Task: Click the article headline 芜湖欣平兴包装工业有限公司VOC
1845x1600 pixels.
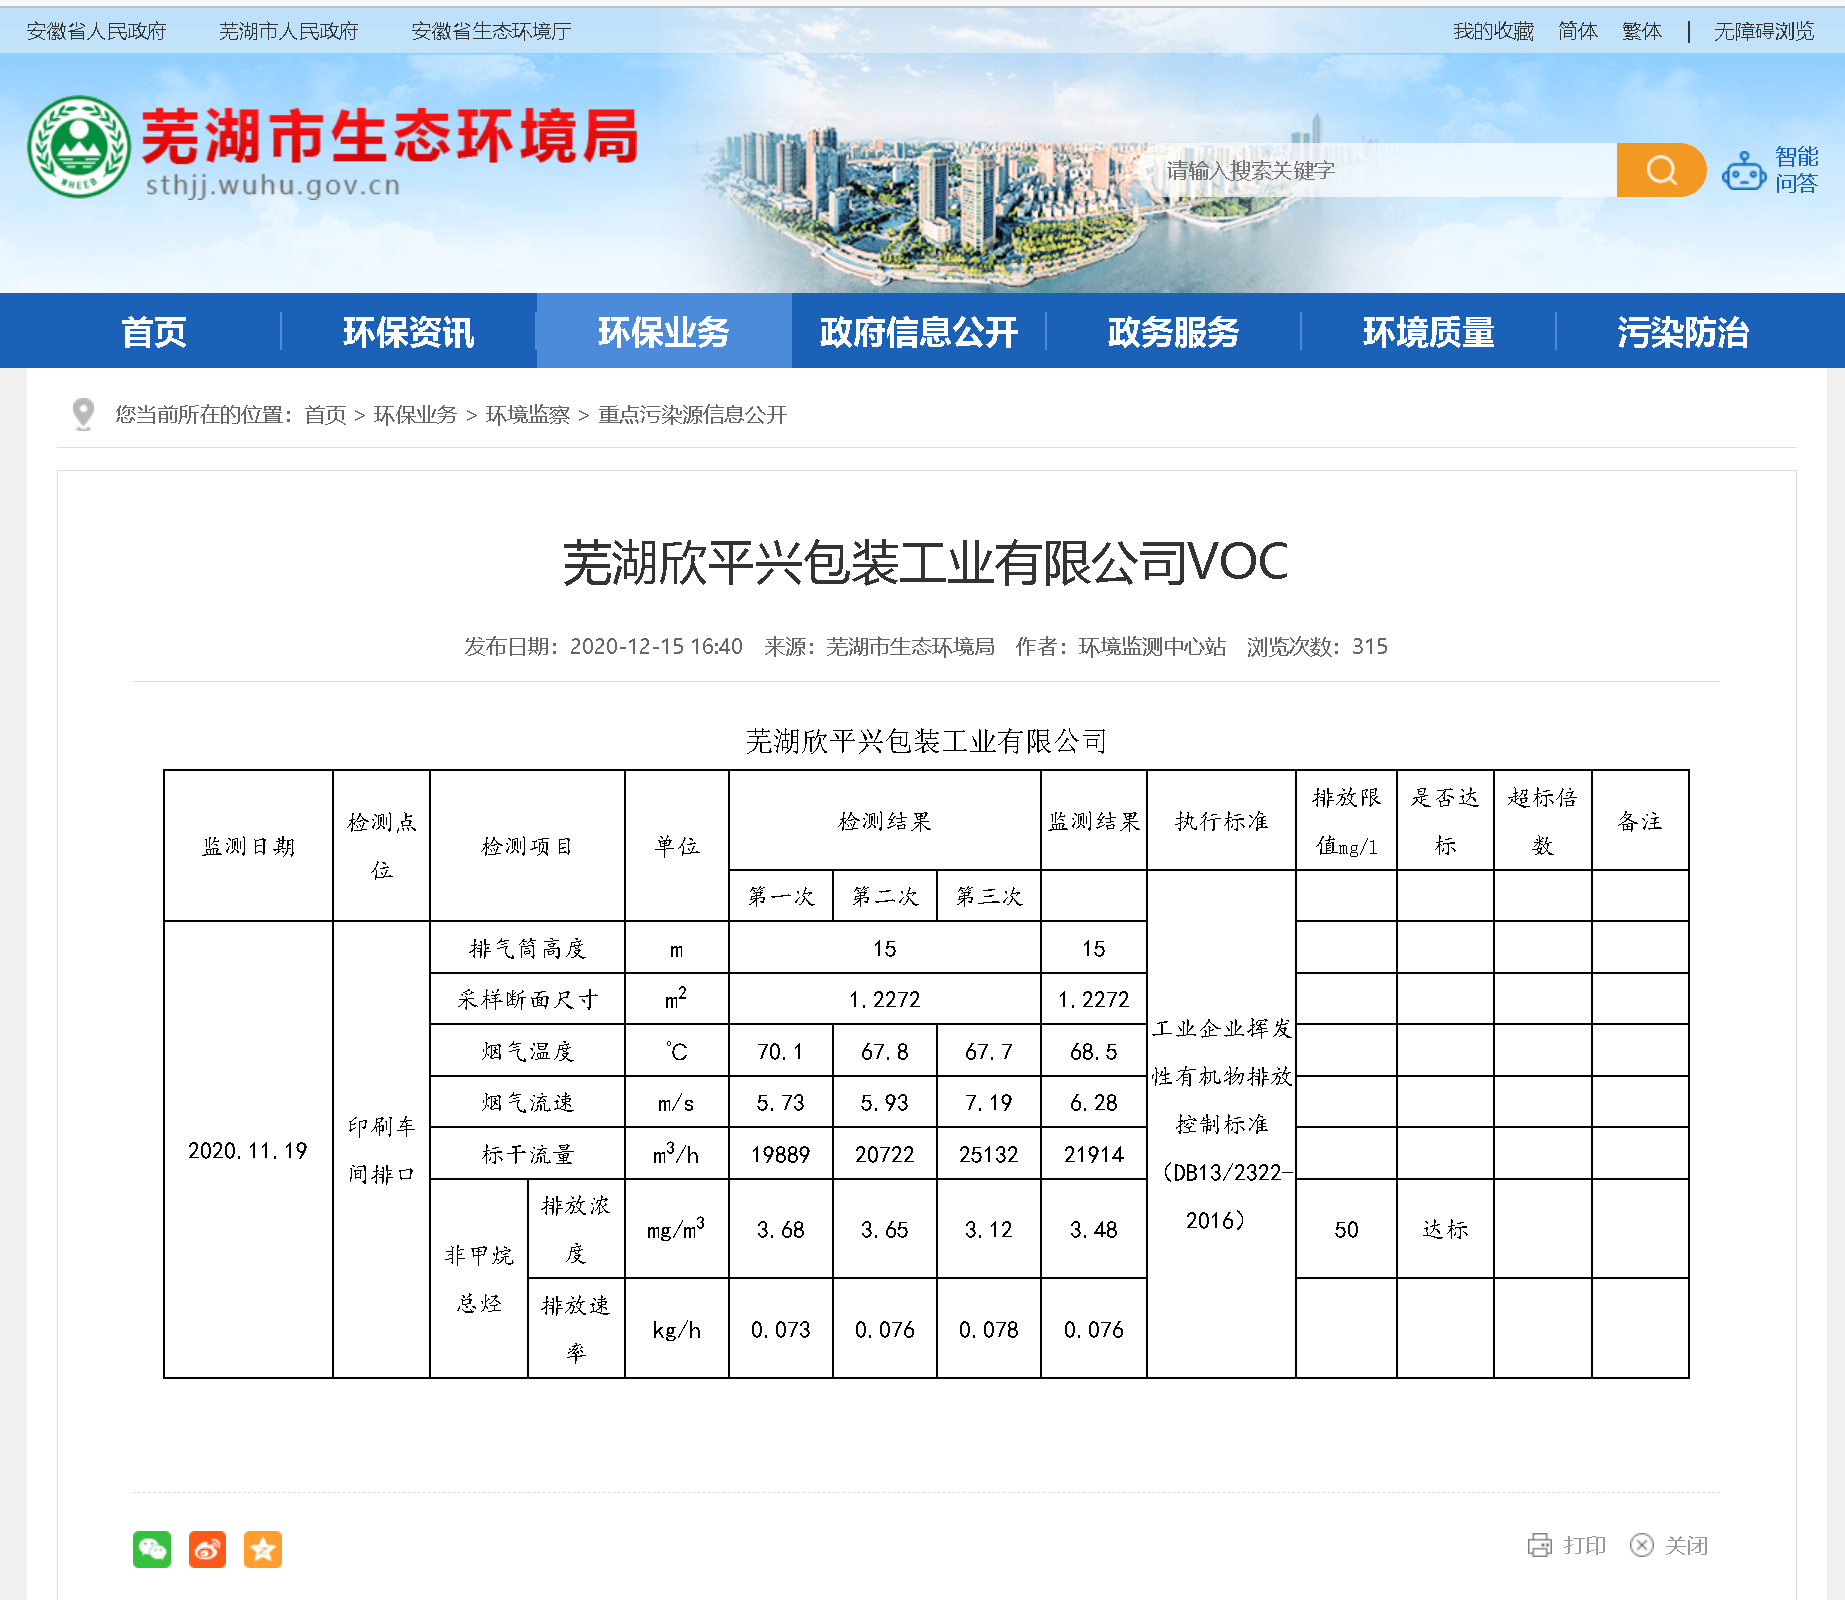Action: (925, 561)
